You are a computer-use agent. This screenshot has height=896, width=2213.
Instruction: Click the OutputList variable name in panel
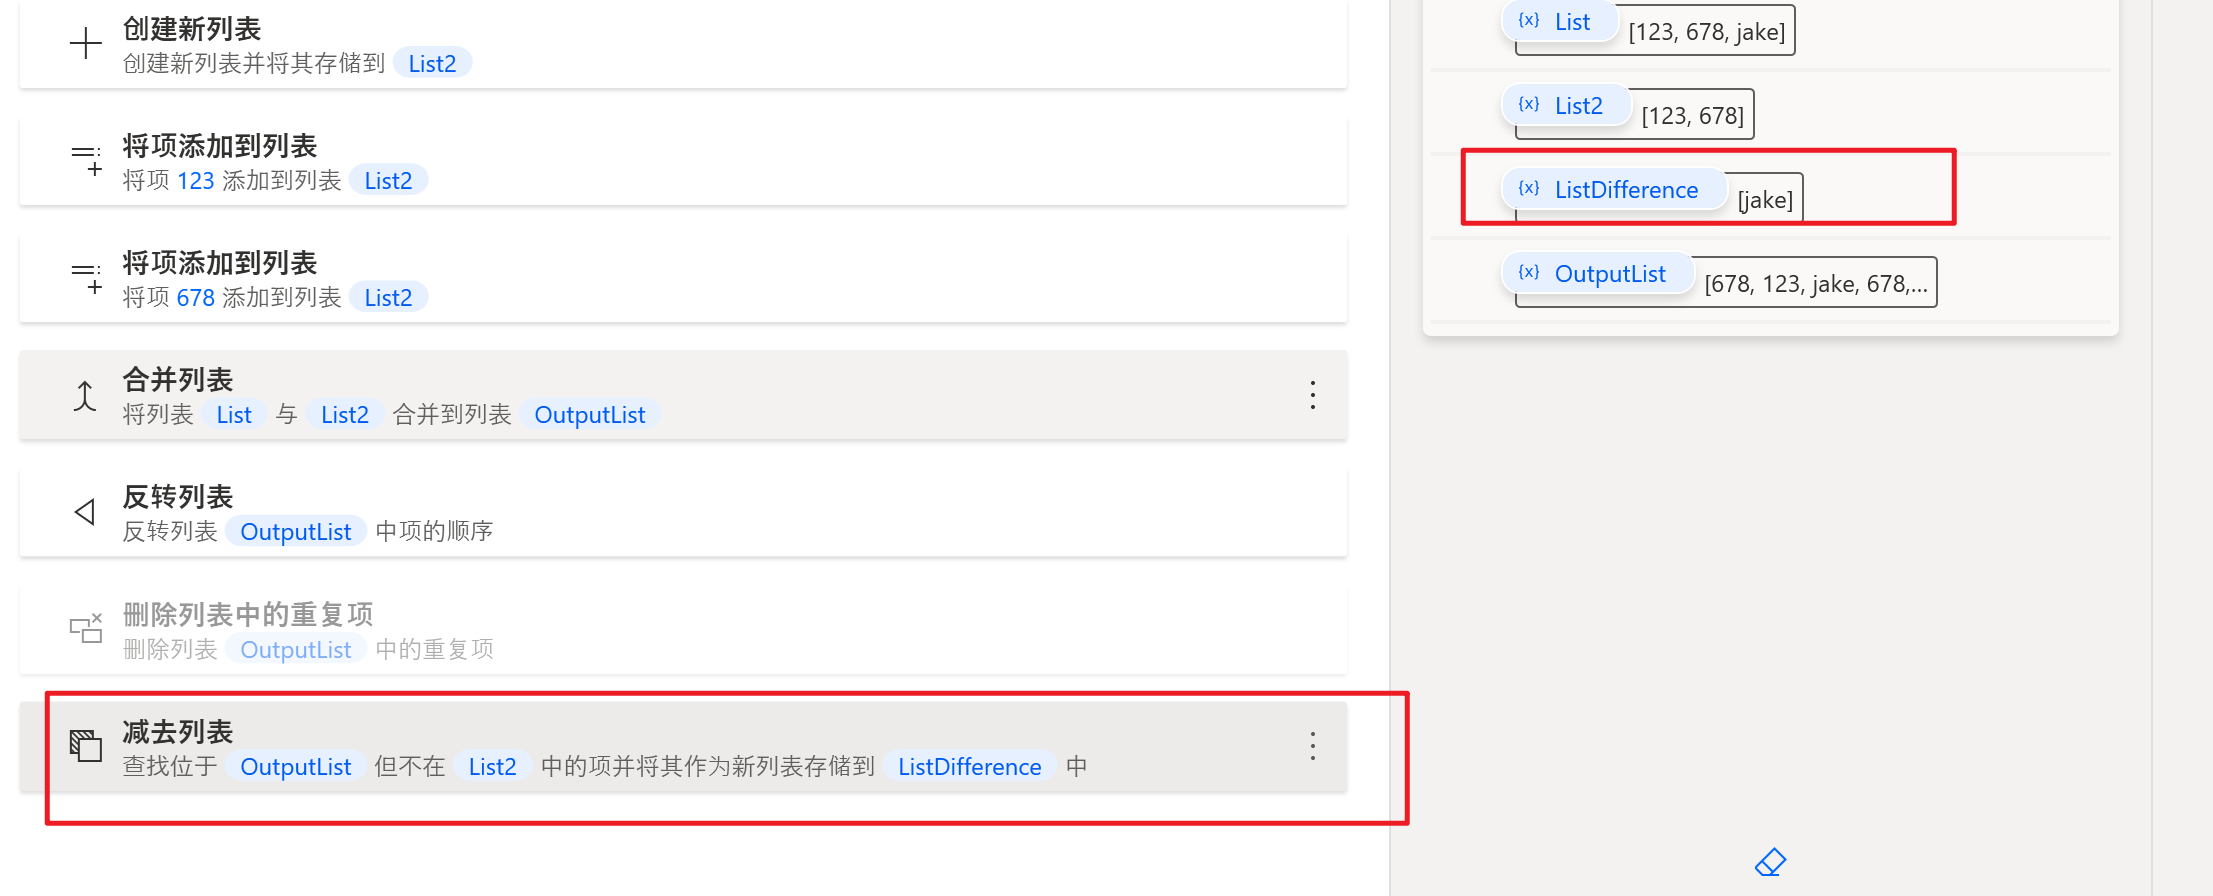click(x=1610, y=274)
